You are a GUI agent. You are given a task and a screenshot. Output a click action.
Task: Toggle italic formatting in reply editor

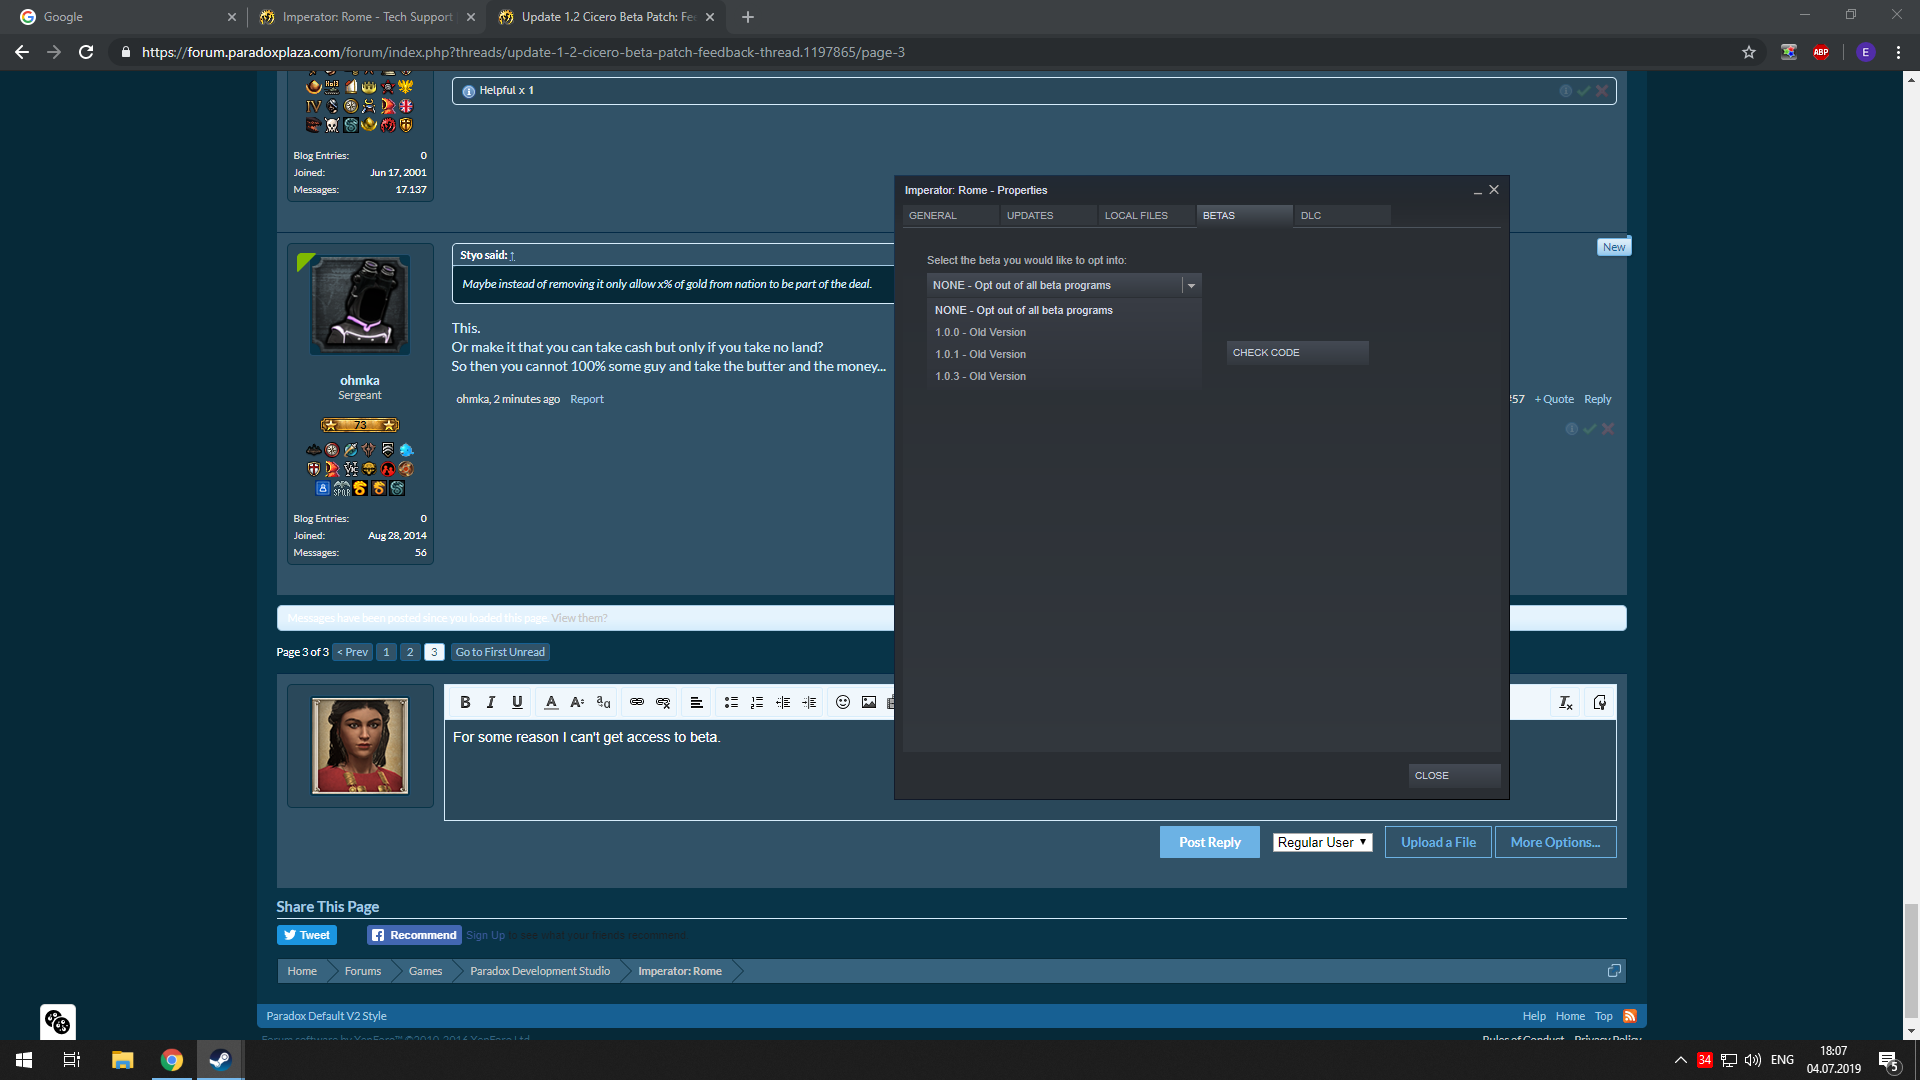(x=491, y=702)
